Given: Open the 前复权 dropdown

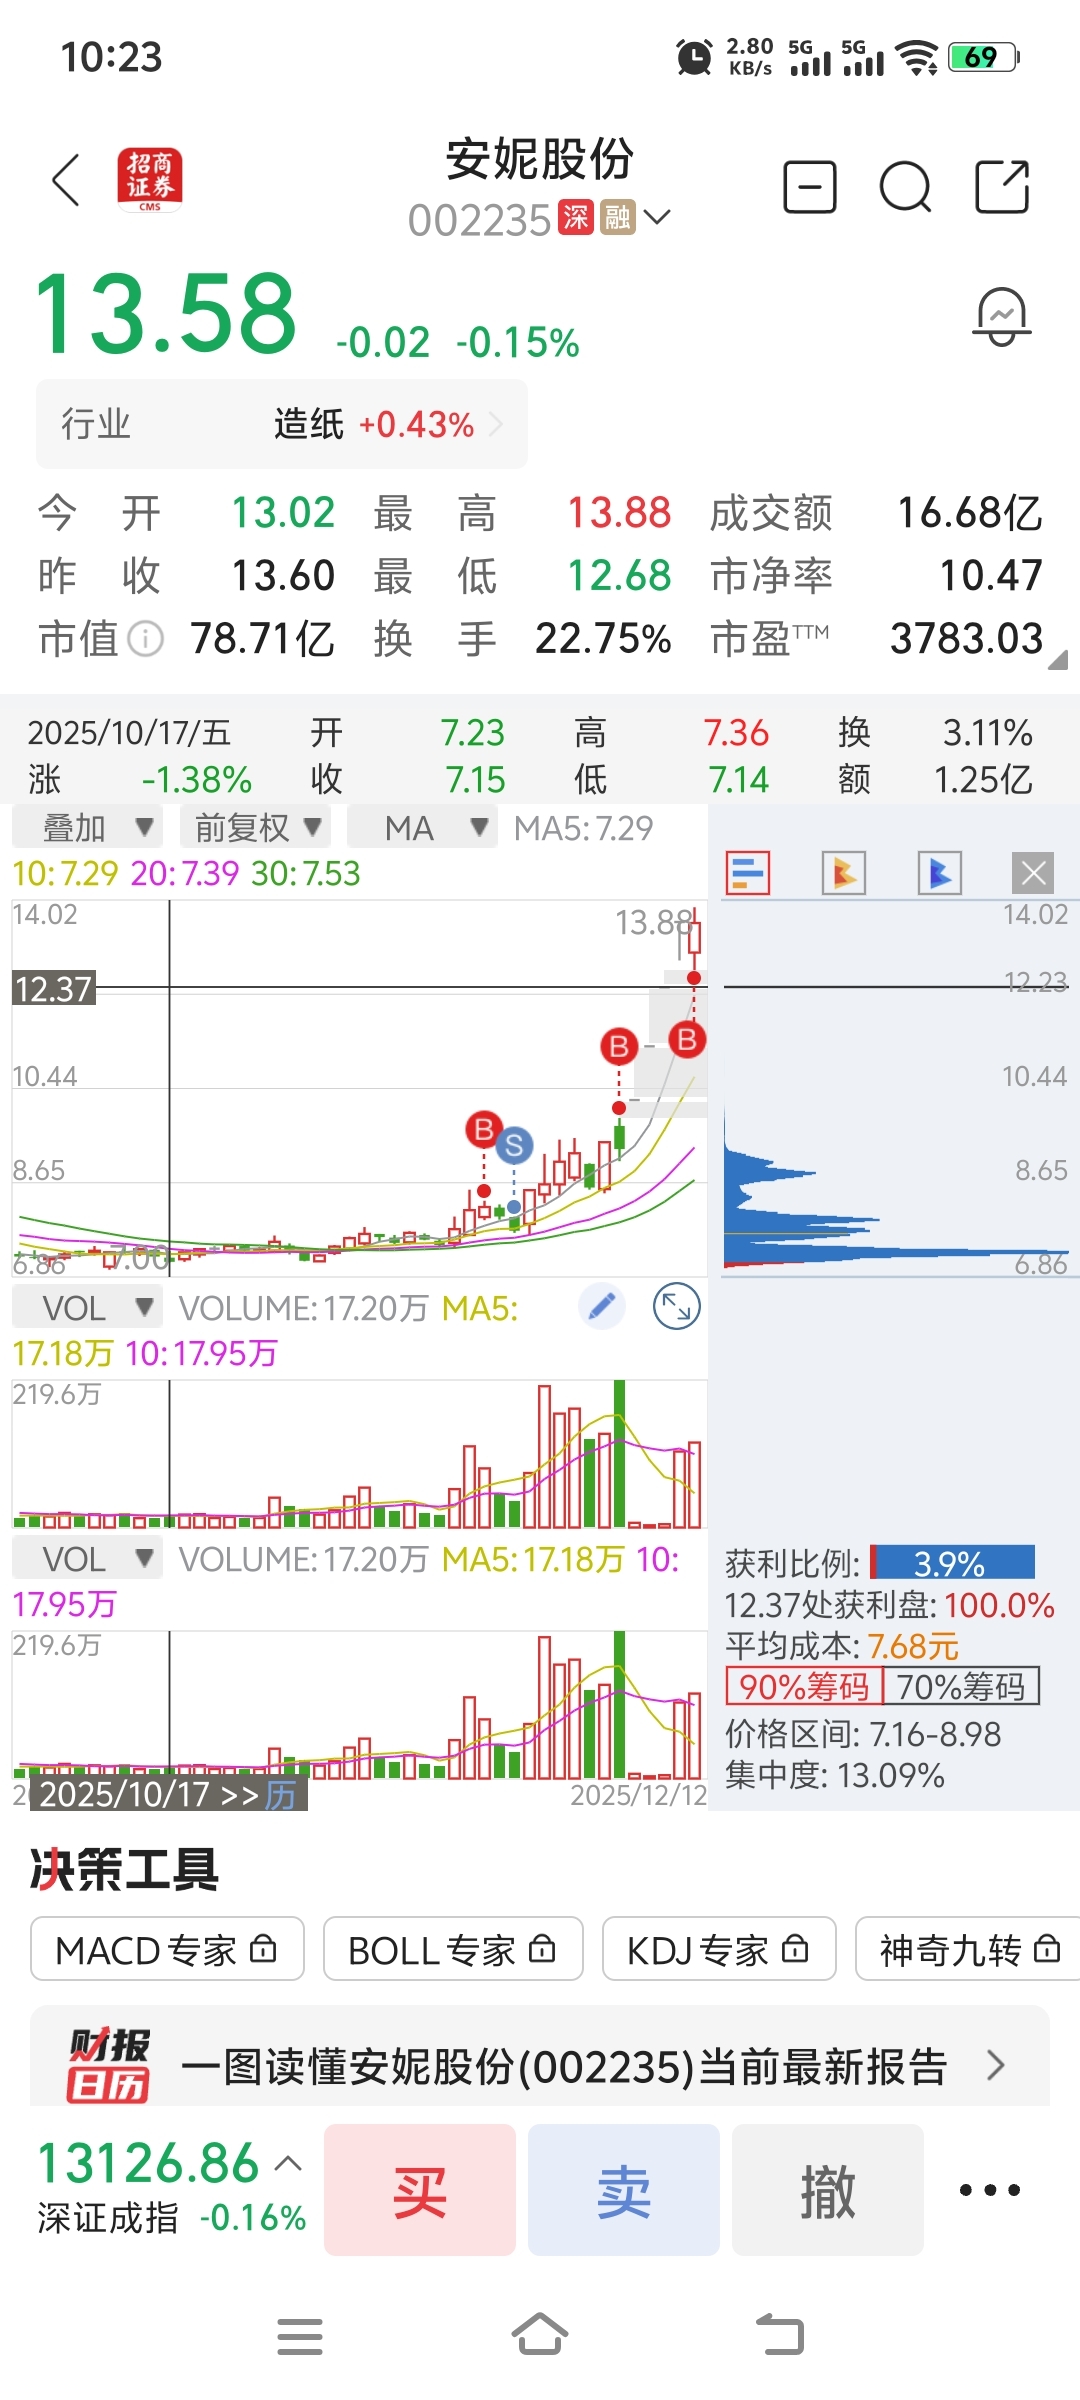Looking at the screenshot, I should [x=256, y=828].
